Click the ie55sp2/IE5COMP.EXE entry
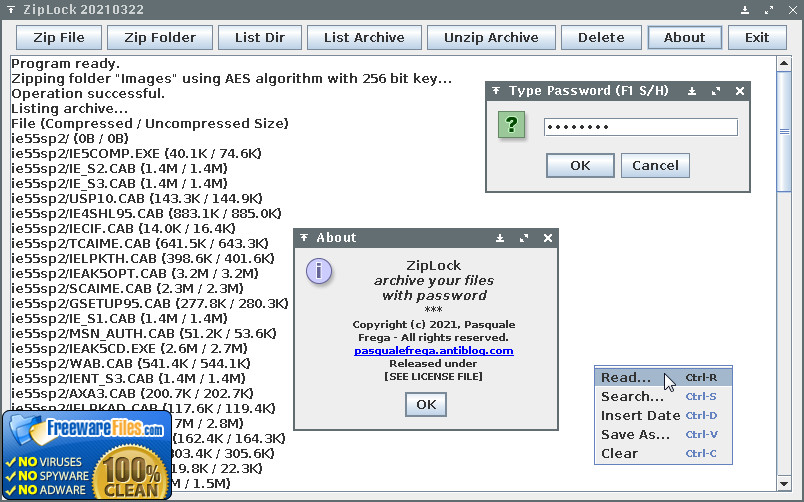 [136, 153]
